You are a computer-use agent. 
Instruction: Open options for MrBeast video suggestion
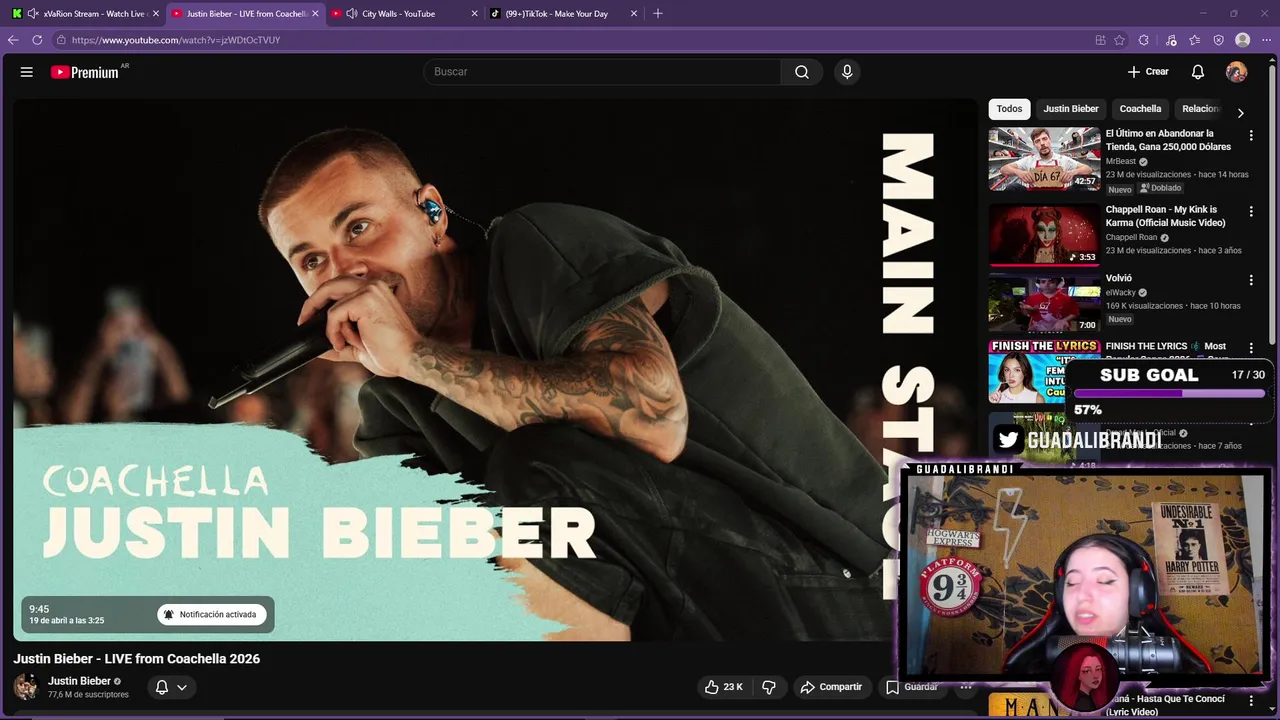[x=1250, y=135]
